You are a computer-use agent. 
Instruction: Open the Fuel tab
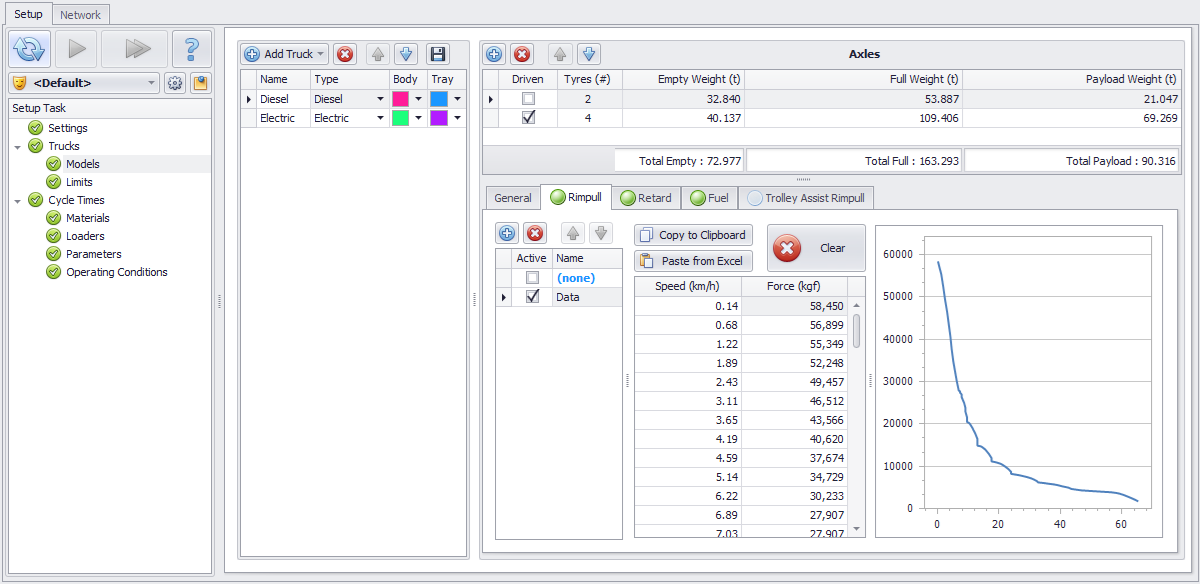tap(709, 198)
